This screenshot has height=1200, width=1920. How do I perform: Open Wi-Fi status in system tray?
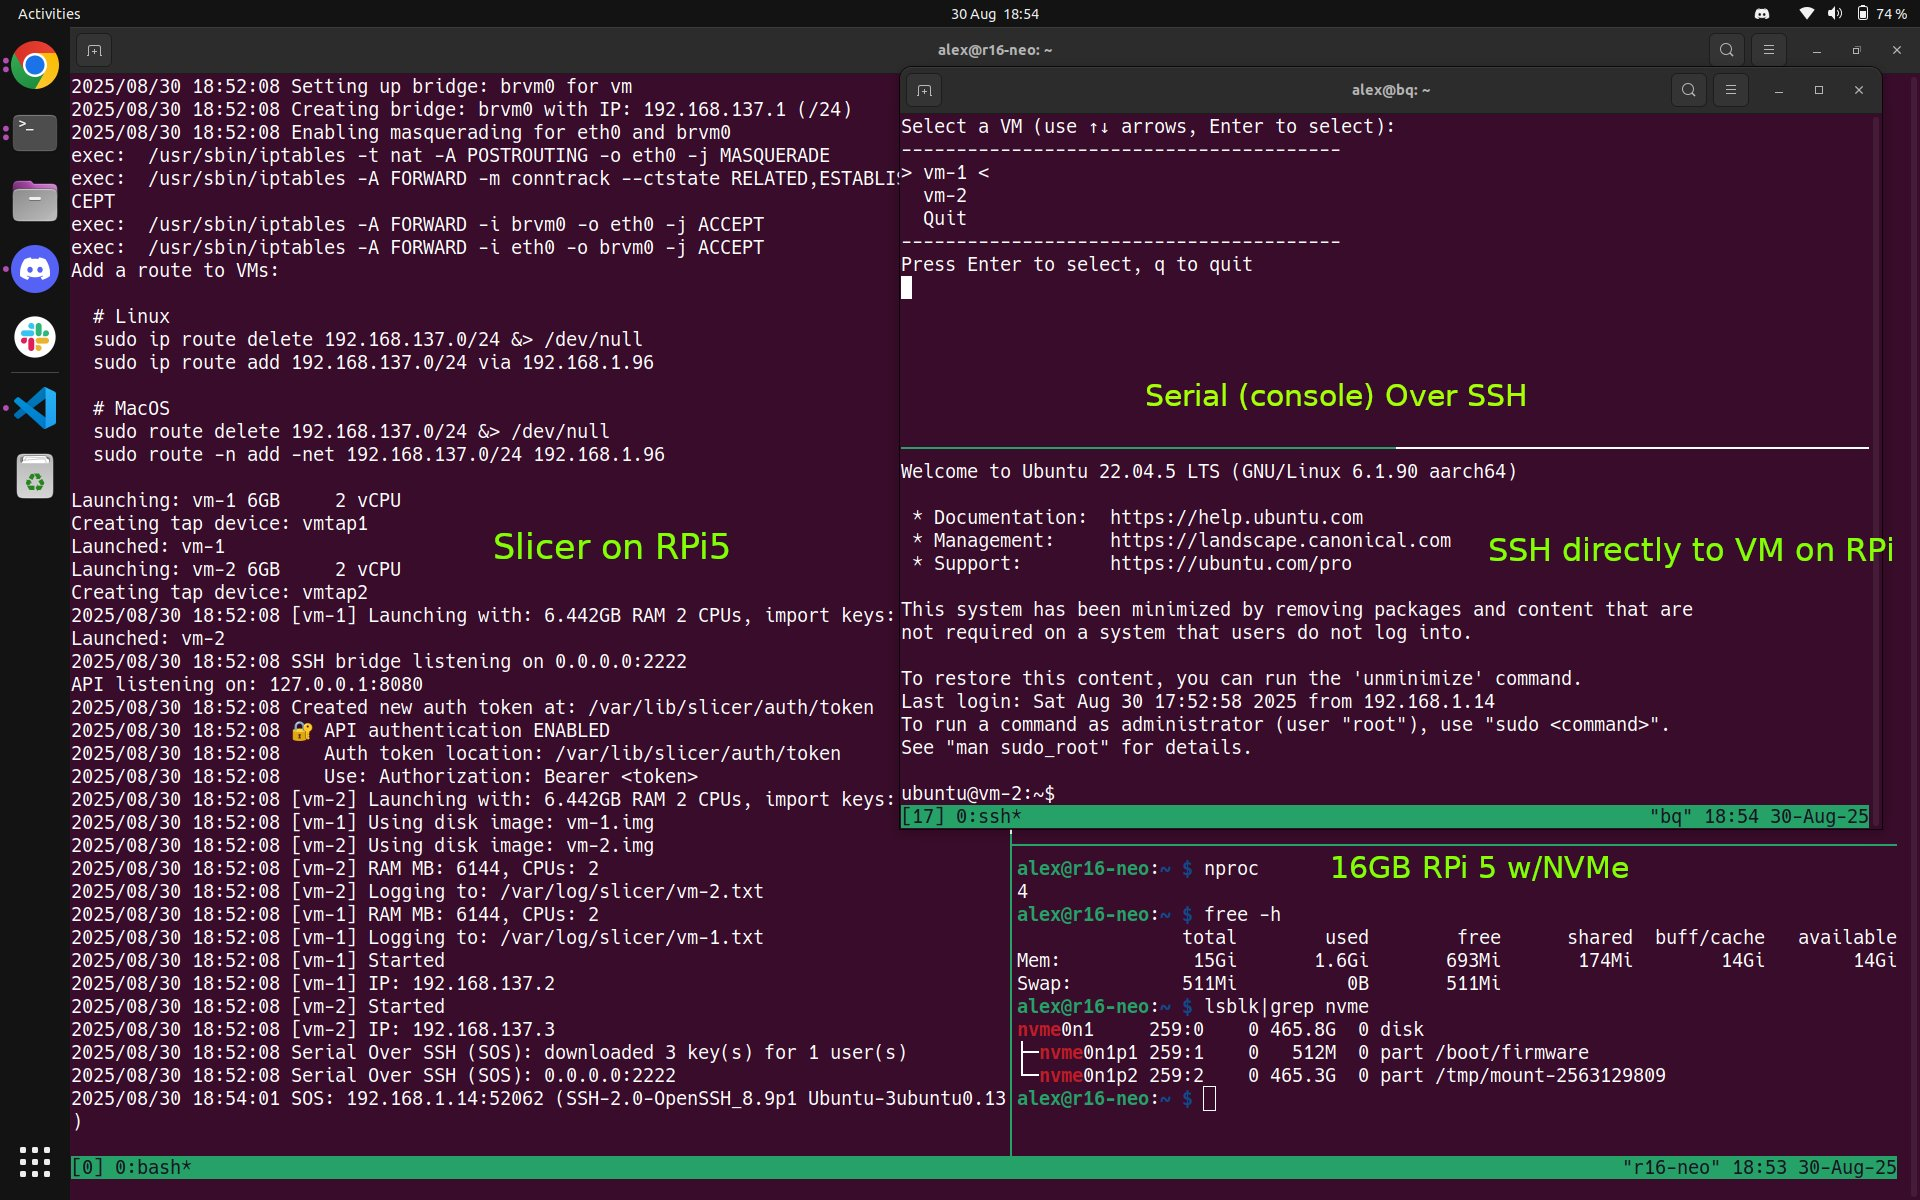click(x=1806, y=14)
